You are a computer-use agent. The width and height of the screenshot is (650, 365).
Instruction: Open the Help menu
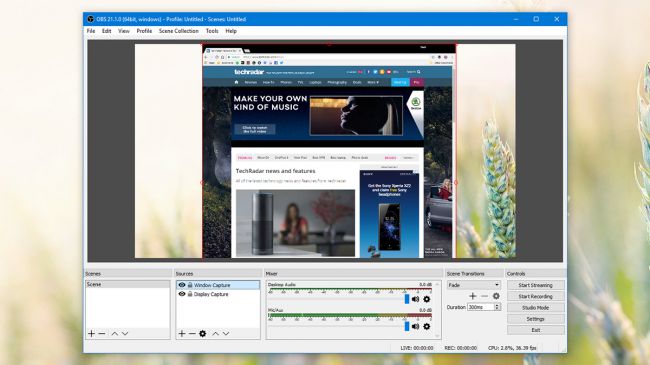coord(231,31)
